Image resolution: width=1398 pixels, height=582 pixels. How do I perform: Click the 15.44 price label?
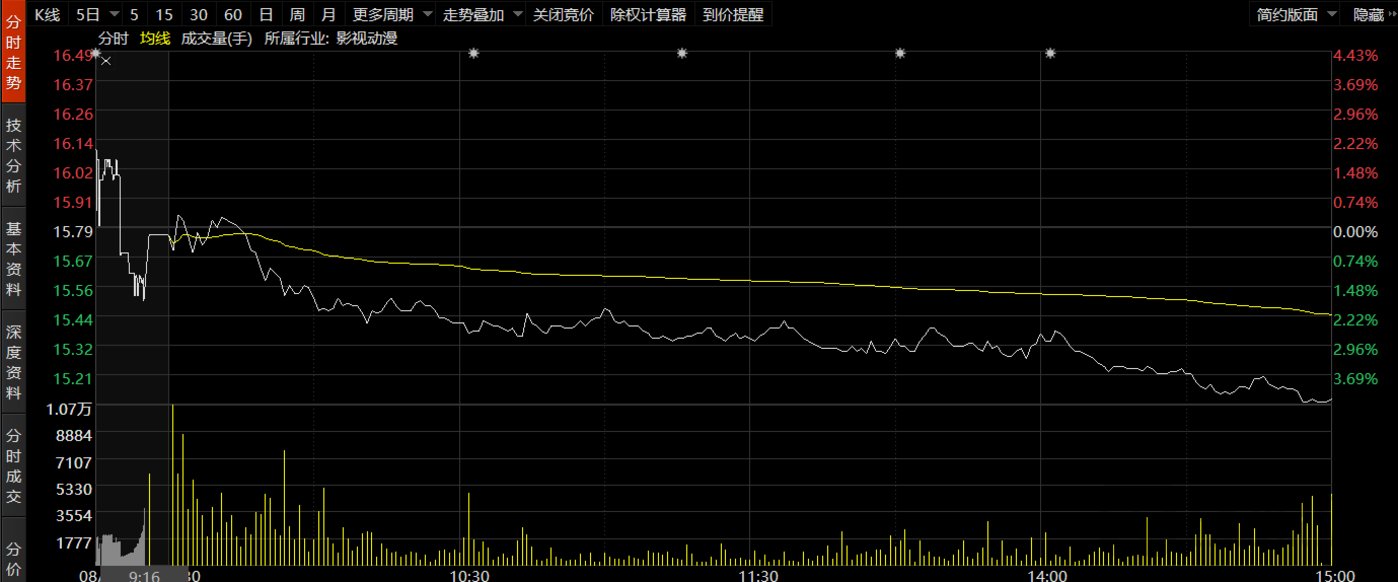tap(73, 319)
